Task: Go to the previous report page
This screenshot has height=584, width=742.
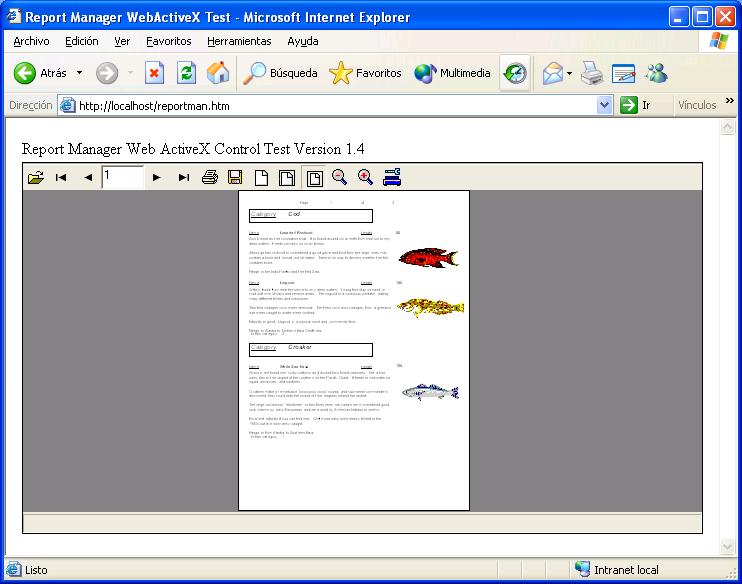Action: point(87,178)
